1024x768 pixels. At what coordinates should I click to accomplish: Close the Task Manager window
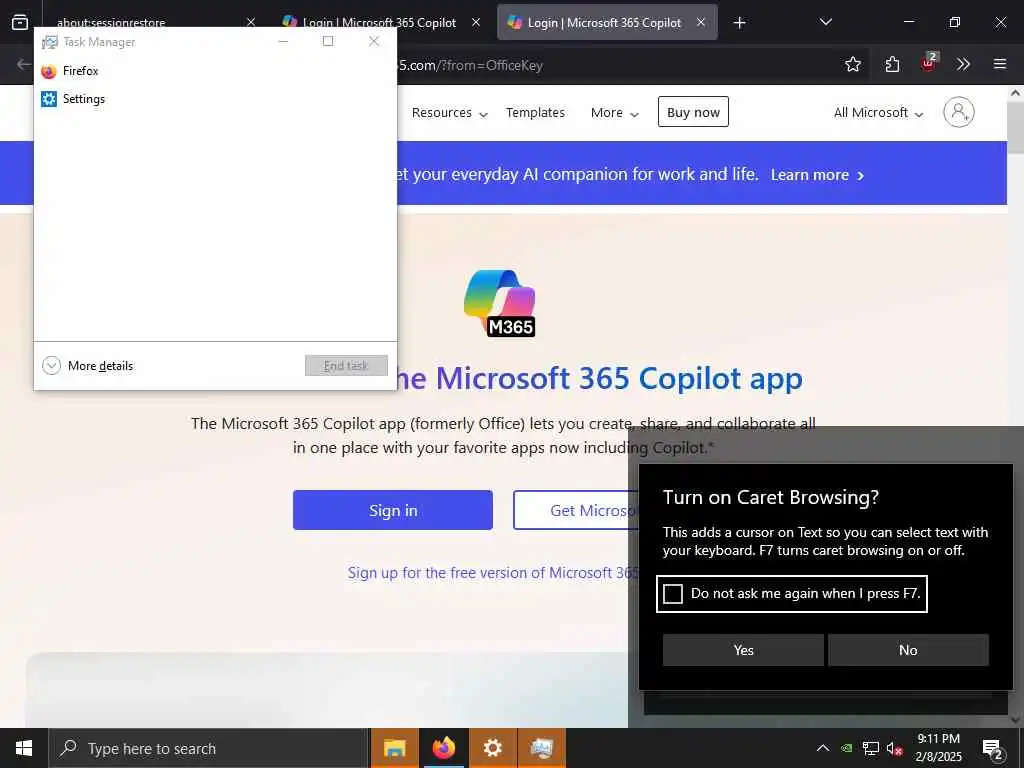(x=374, y=41)
